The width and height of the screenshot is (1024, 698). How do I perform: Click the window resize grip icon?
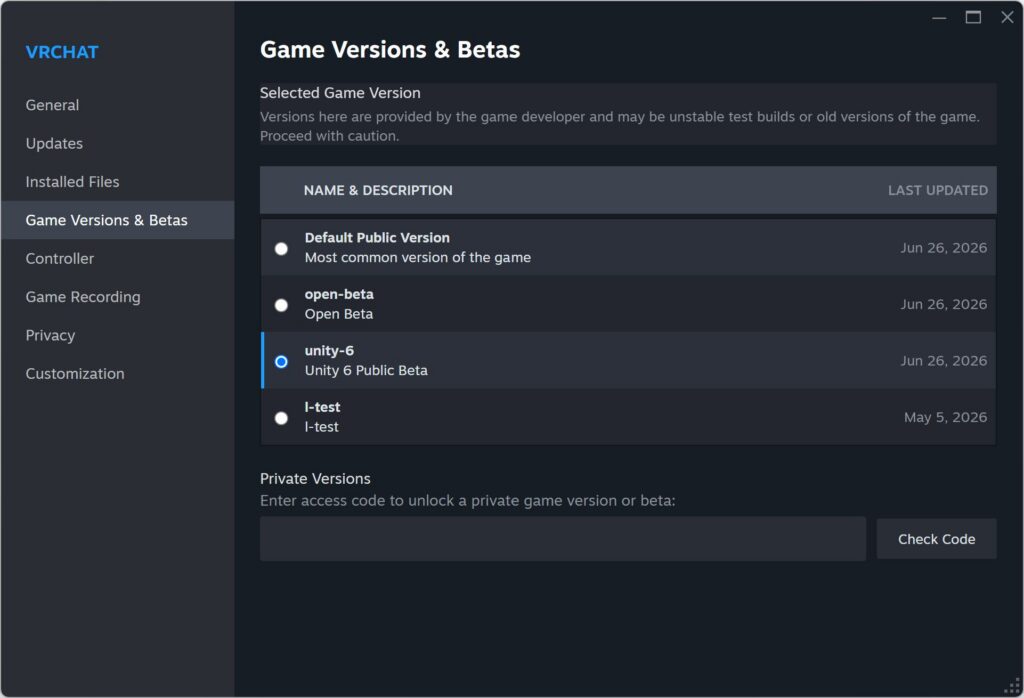pyautogui.click(x=1012, y=686)
